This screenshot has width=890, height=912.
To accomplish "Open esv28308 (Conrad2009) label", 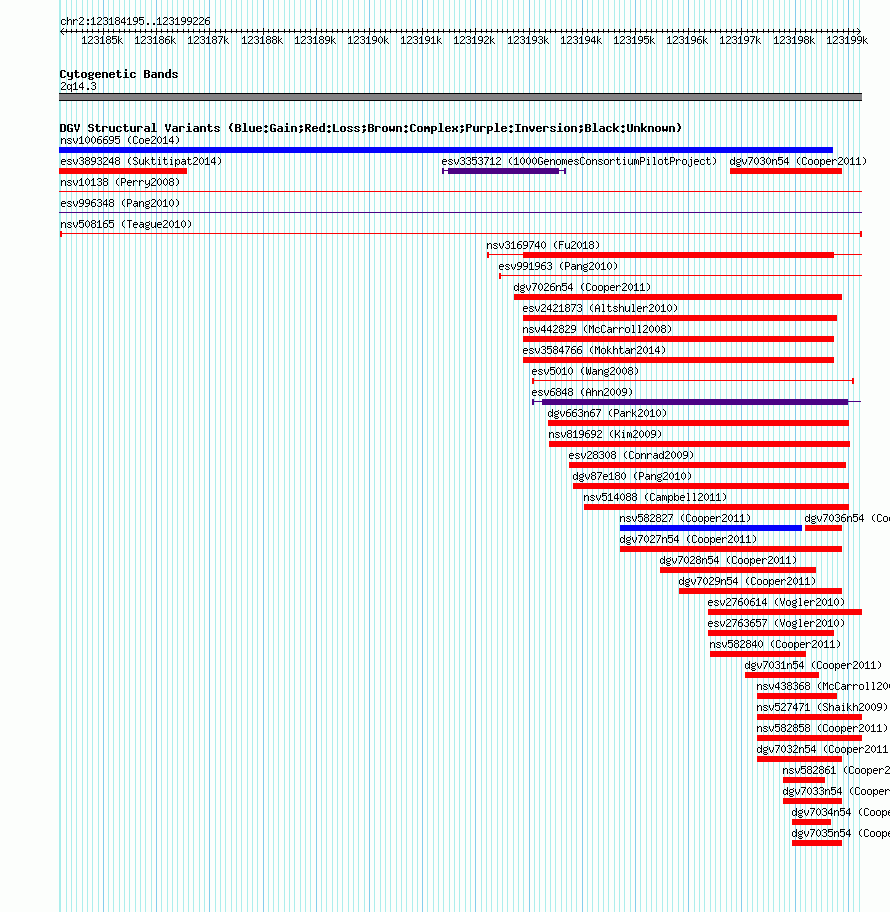I will [631, 454].
